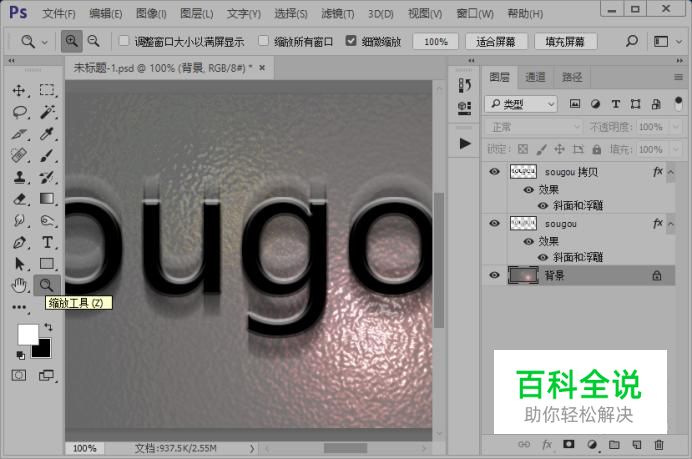Open the 滤镜 menu
This screenshot has height=459, width=692.
click(338, 14)
